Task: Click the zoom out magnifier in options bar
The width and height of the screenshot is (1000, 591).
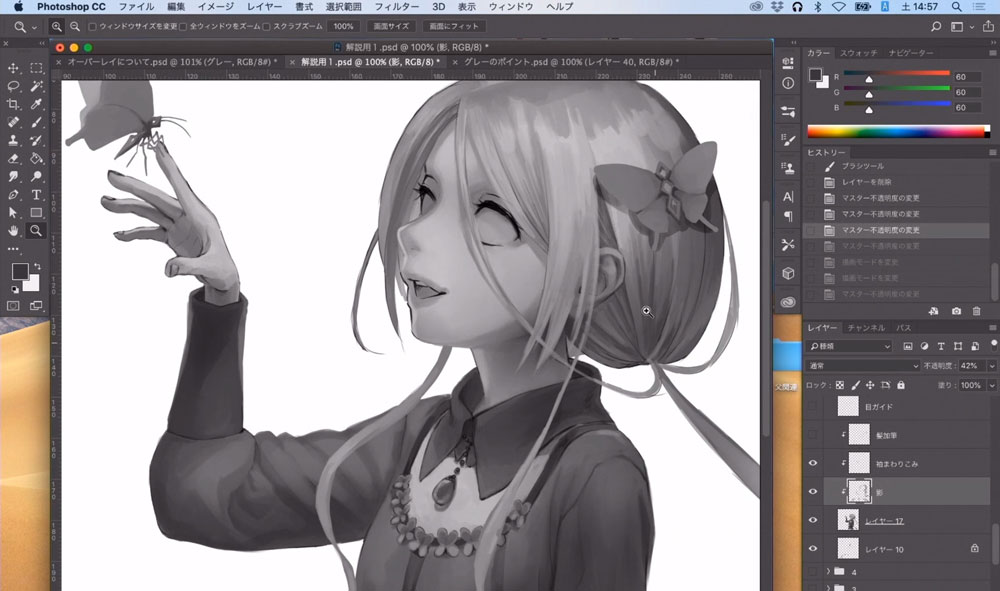Action: coord(75,26)
